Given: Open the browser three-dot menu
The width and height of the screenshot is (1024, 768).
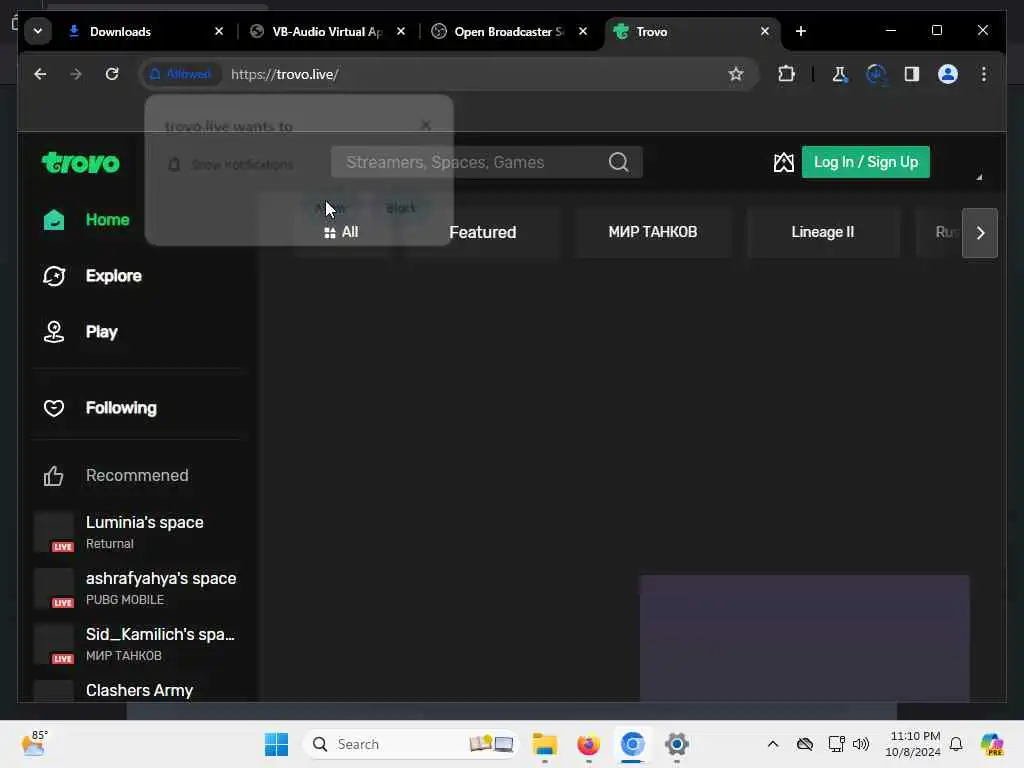Looking at the screenshot, I should [984, 74].
